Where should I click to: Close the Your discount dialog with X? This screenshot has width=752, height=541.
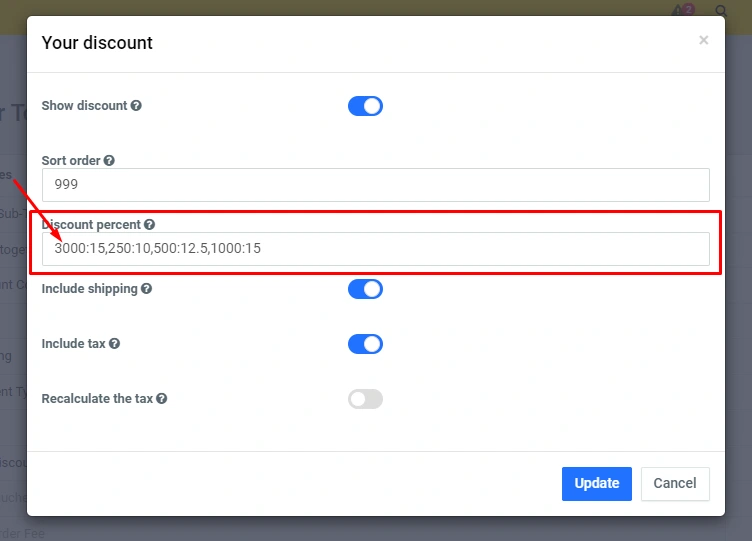(703, 40)
